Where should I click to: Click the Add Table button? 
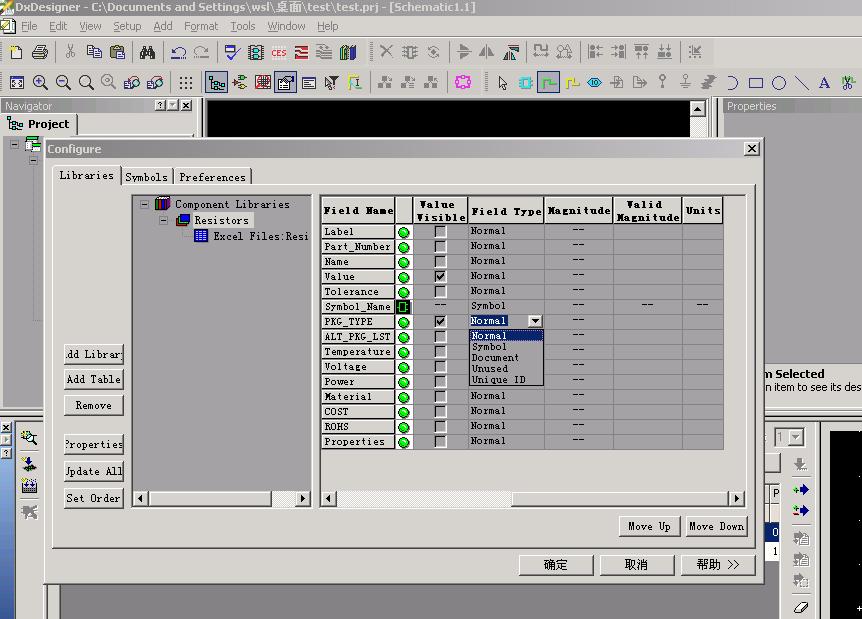[93, 379]
